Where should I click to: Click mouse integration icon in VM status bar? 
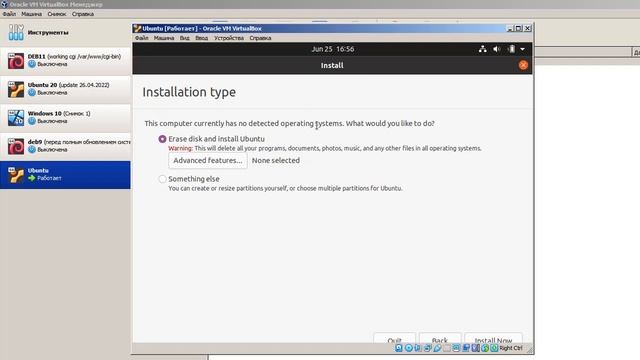click(485, 348)
